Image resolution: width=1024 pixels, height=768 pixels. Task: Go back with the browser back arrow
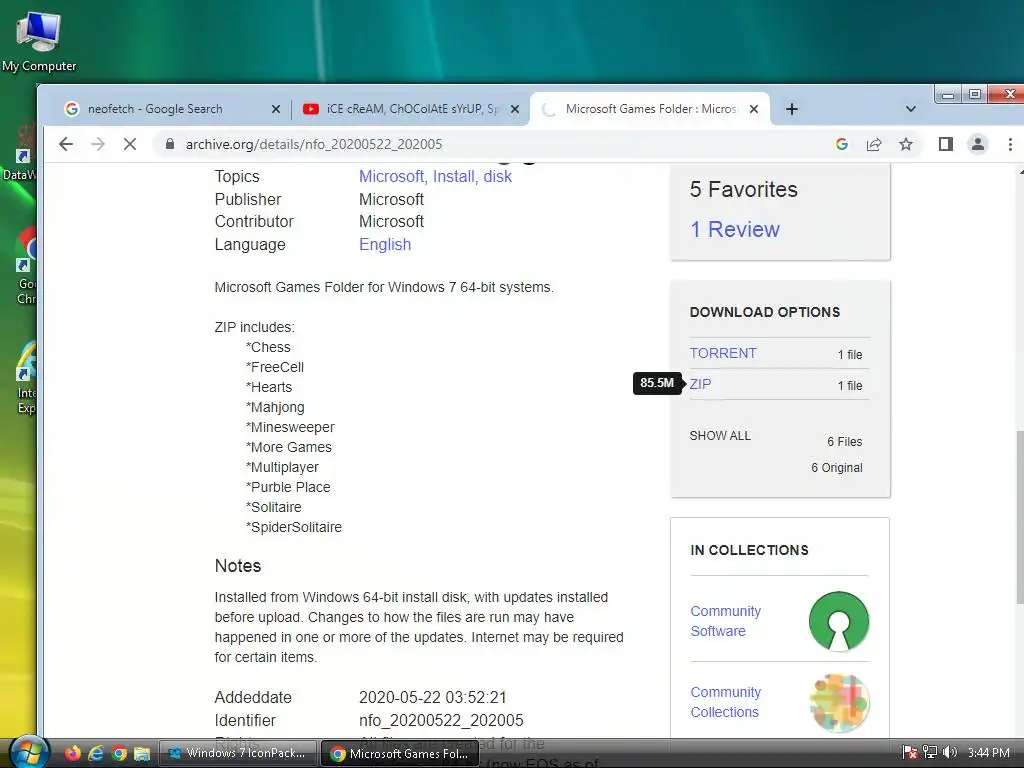(66, 144)
